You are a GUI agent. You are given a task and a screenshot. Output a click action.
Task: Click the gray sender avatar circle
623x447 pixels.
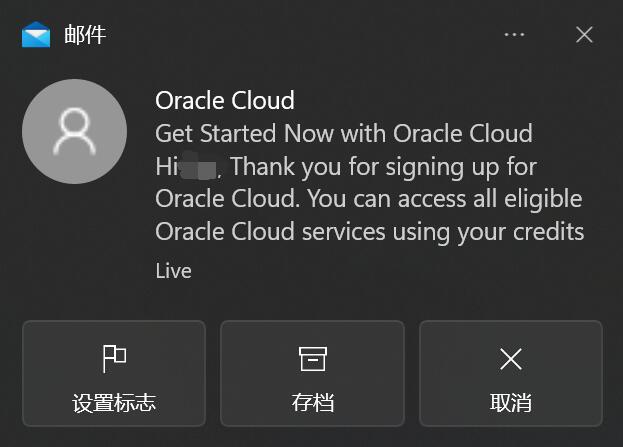click(x=74, y=132)
